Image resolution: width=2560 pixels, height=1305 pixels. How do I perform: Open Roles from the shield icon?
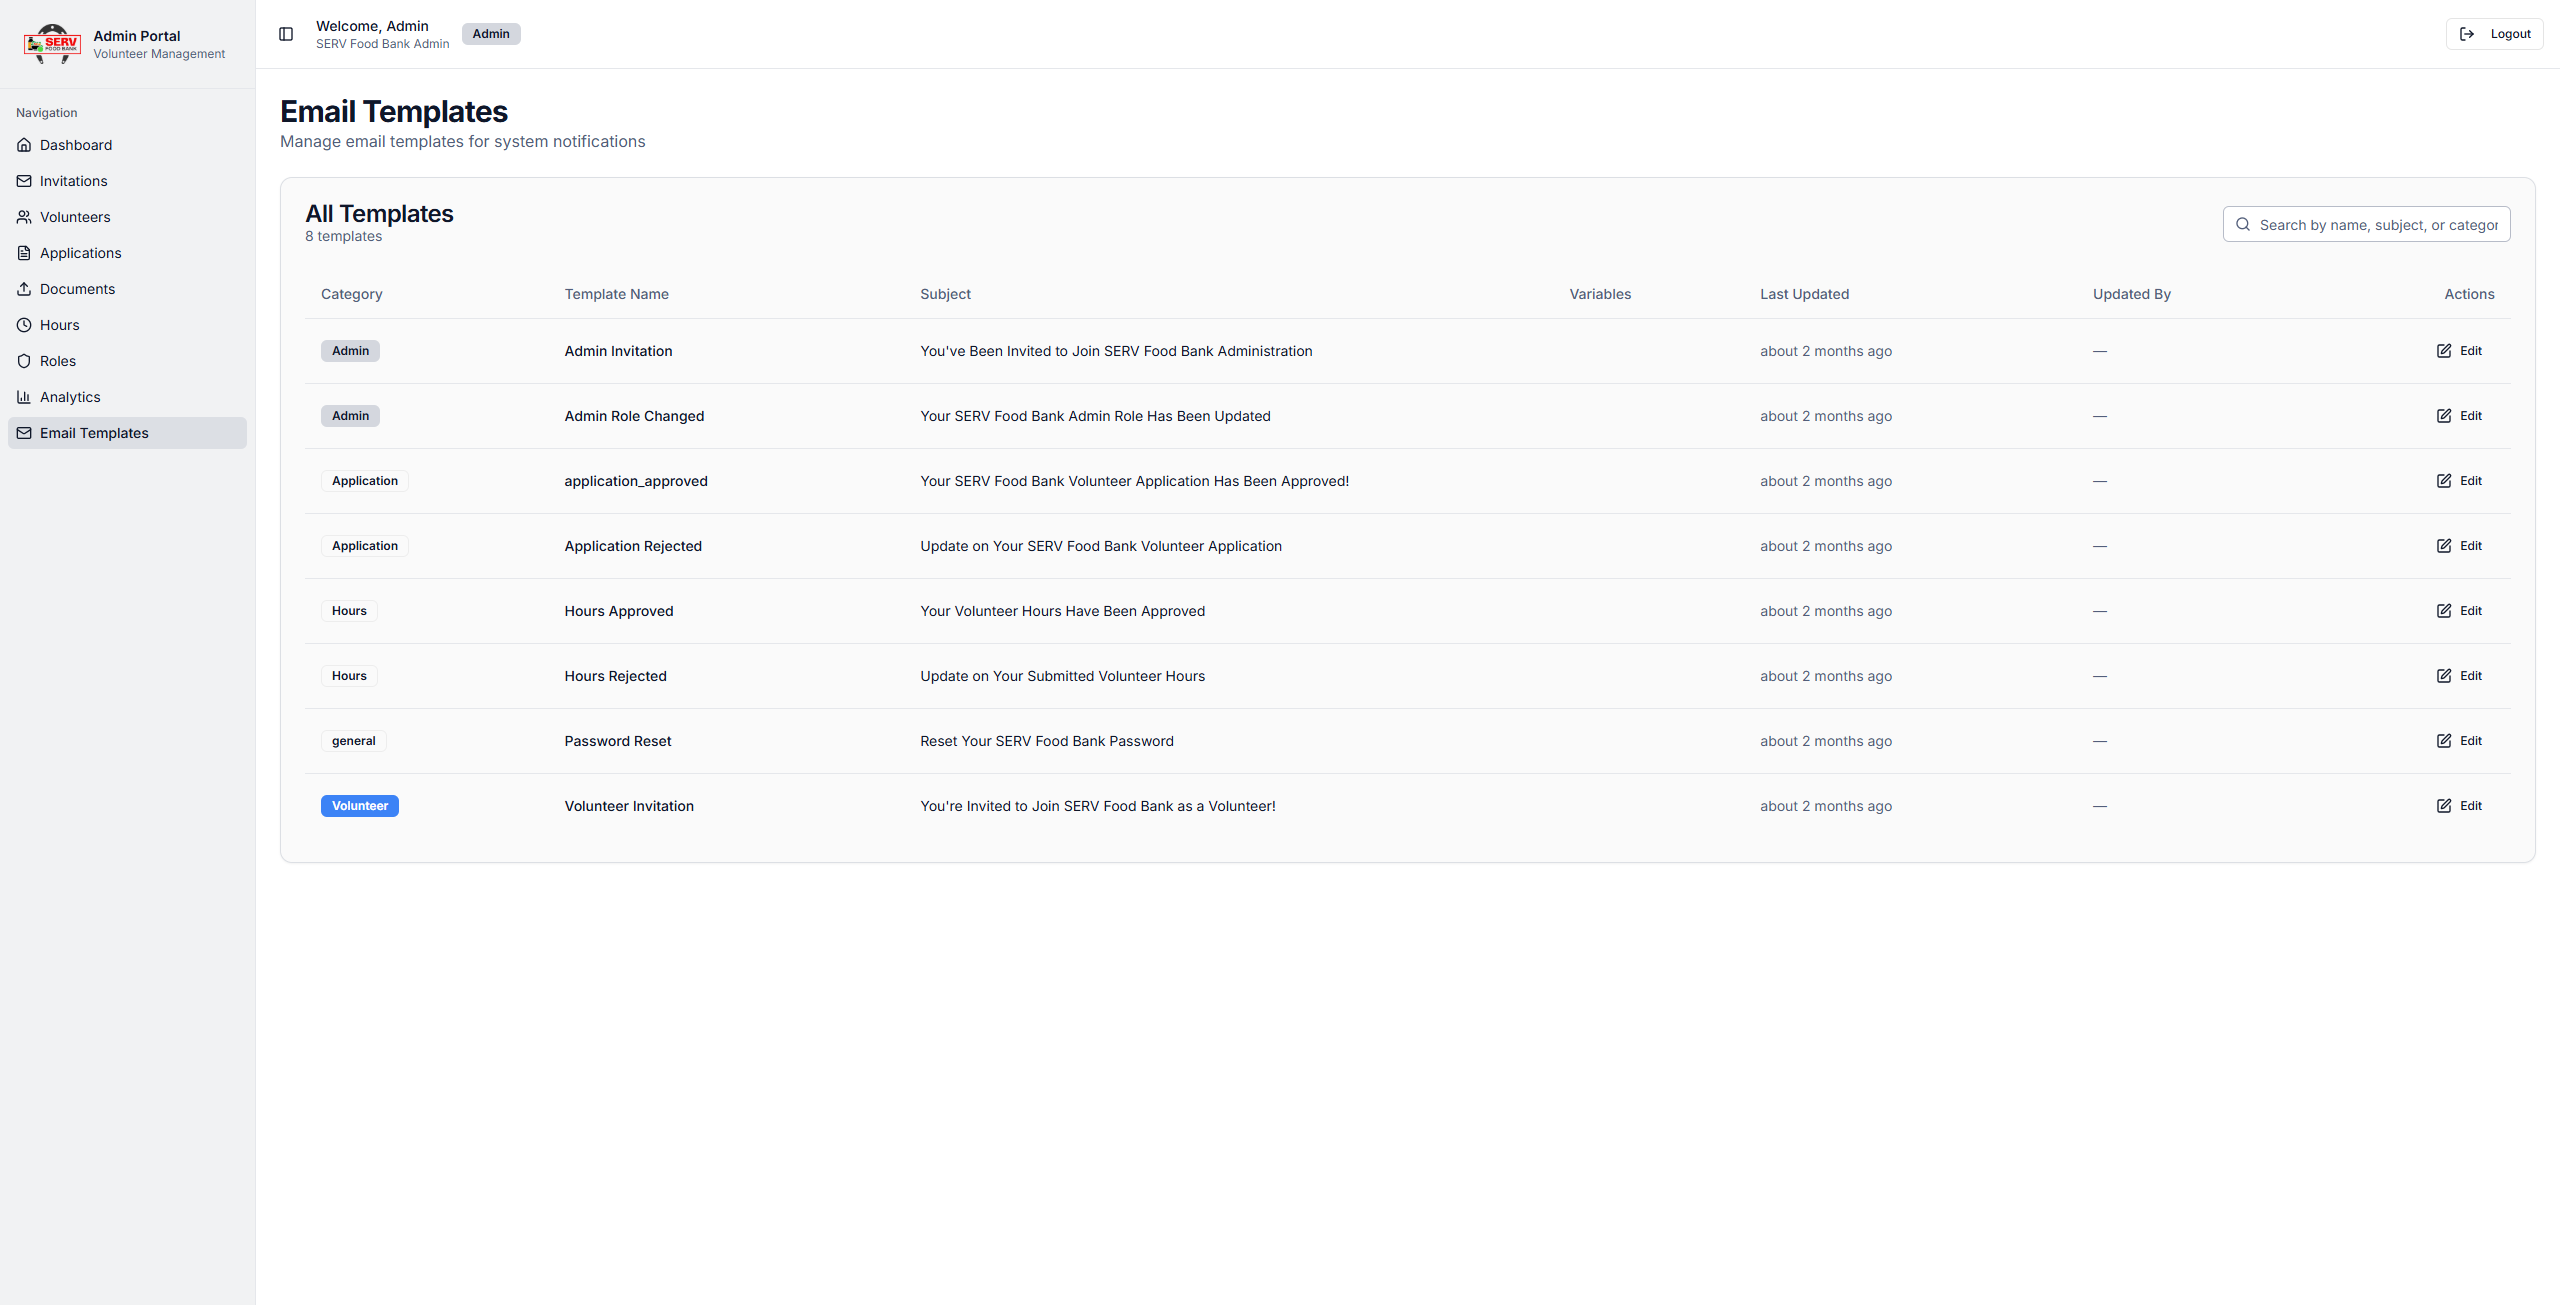(x=24, y=361)
